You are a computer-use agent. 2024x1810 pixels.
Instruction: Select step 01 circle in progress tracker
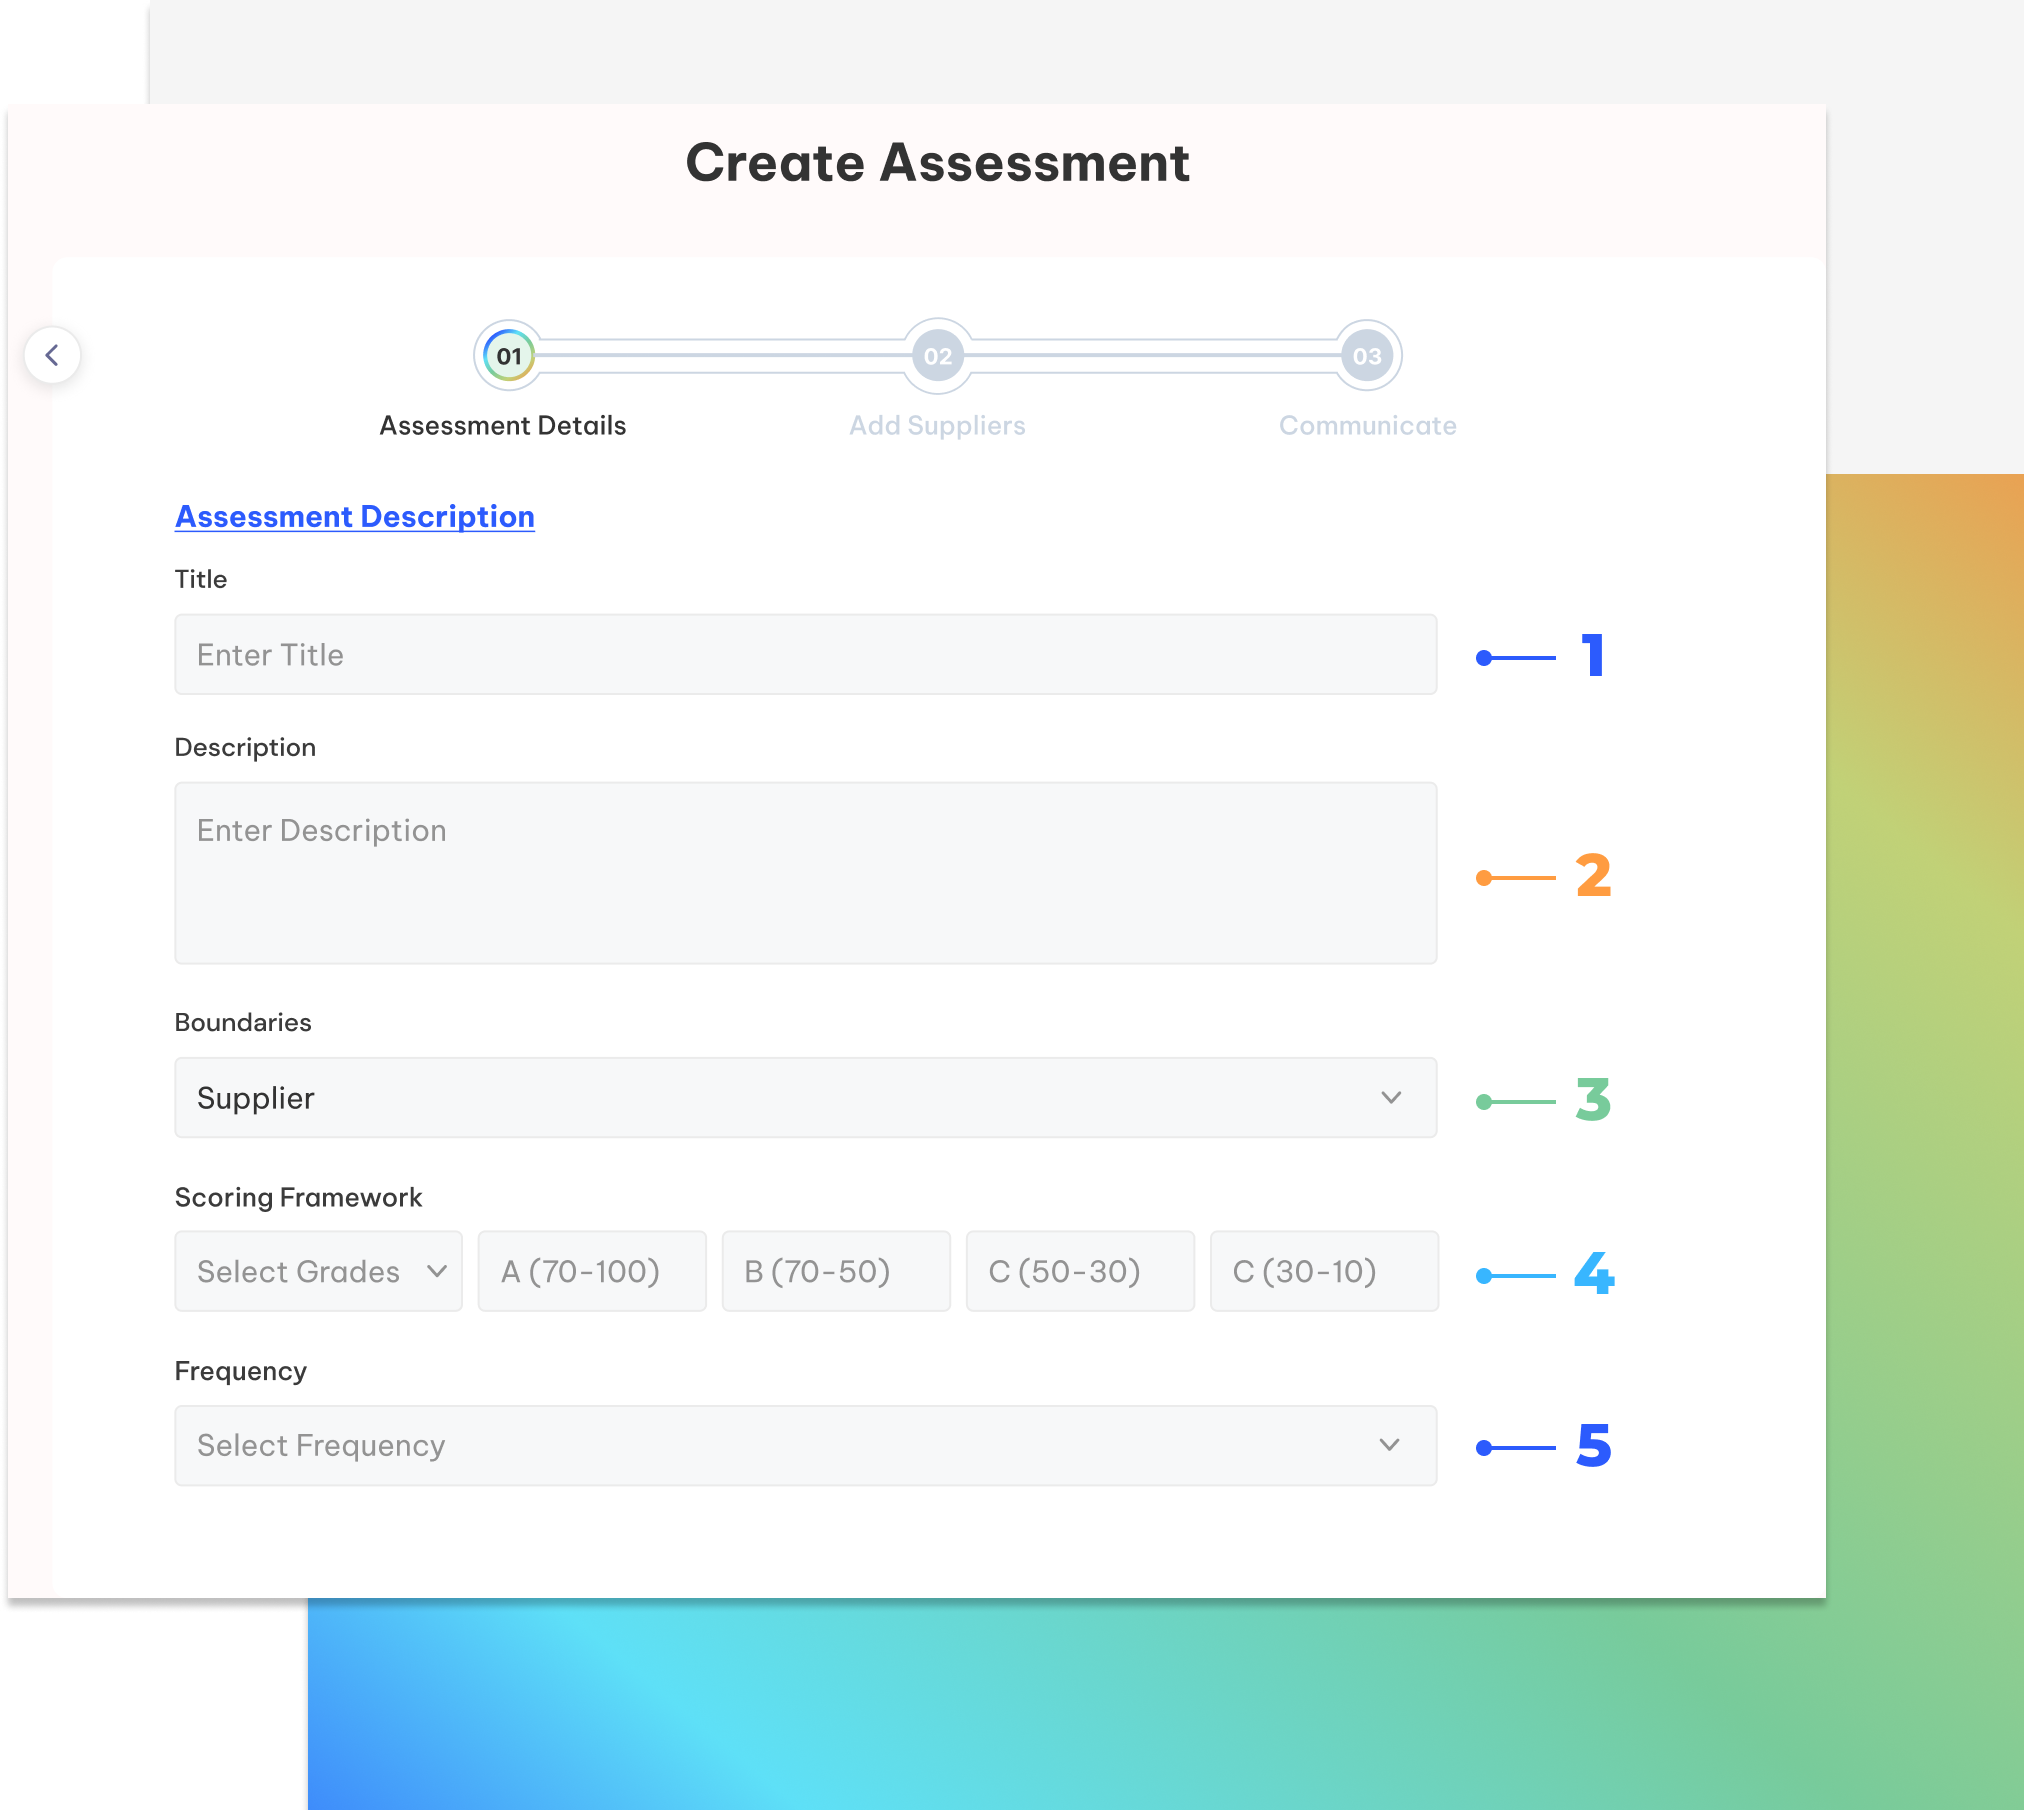(x=508, y=356)
